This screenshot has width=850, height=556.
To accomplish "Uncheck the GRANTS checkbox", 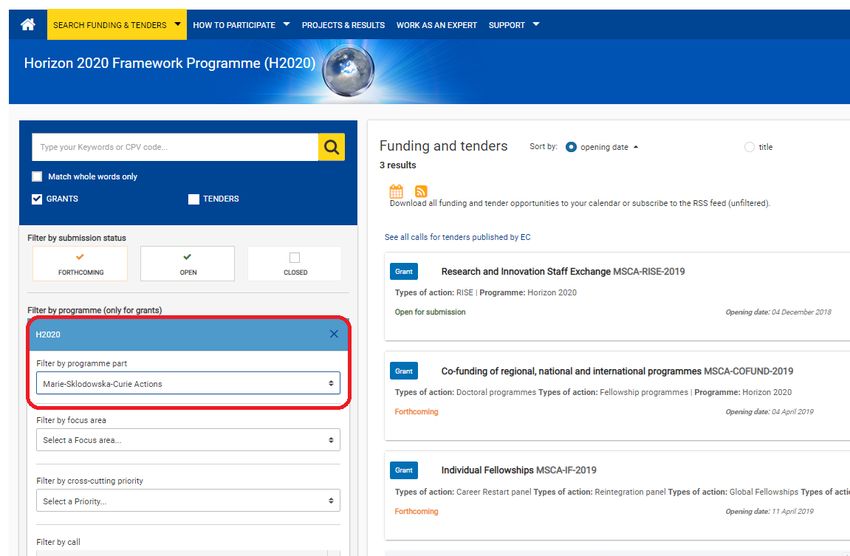I will coord(38,199).
